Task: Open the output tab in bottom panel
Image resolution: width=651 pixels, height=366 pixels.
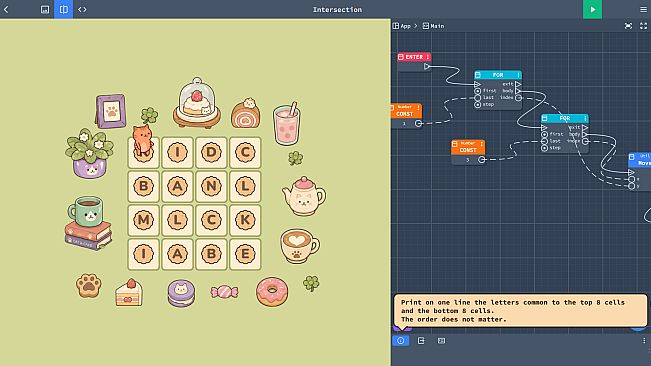Action: (x=421, y=341)
